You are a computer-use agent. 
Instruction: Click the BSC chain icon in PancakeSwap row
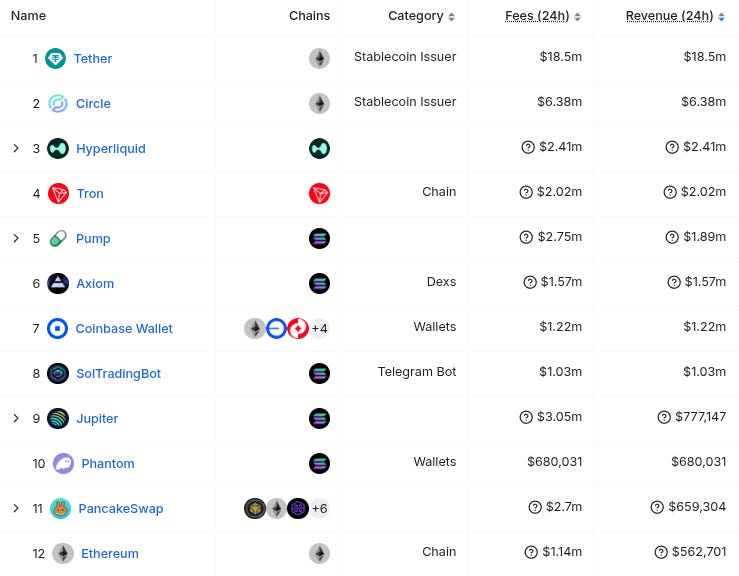(255, 509)
